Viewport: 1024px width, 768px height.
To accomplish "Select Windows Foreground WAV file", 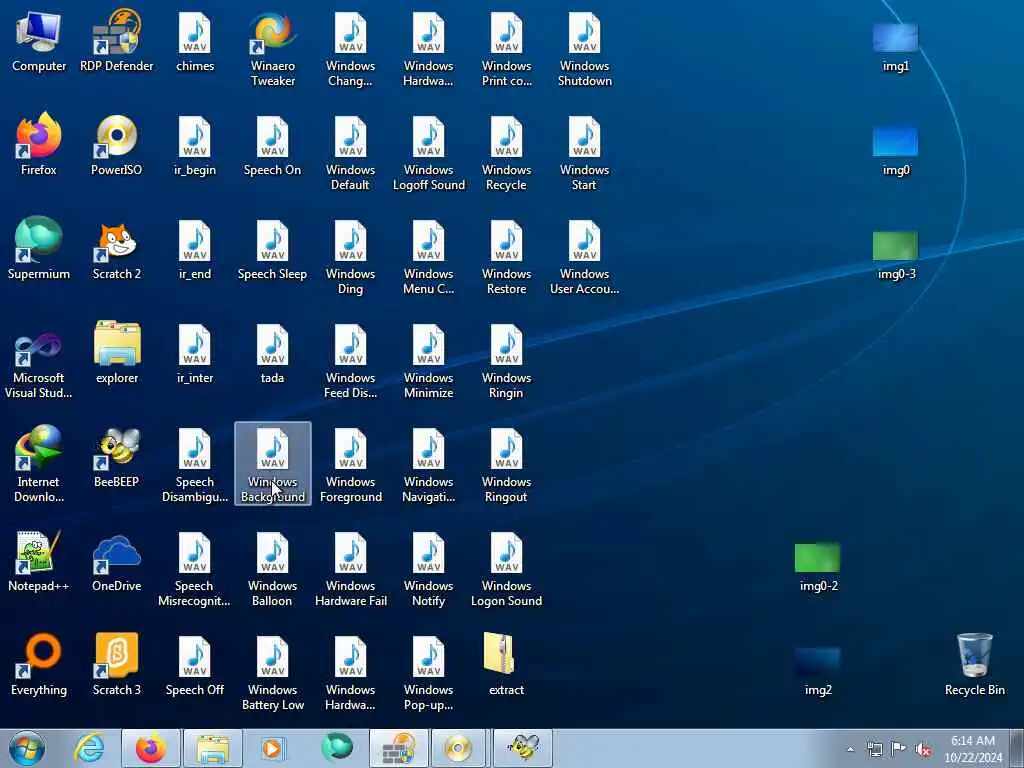I will point(350,465).
